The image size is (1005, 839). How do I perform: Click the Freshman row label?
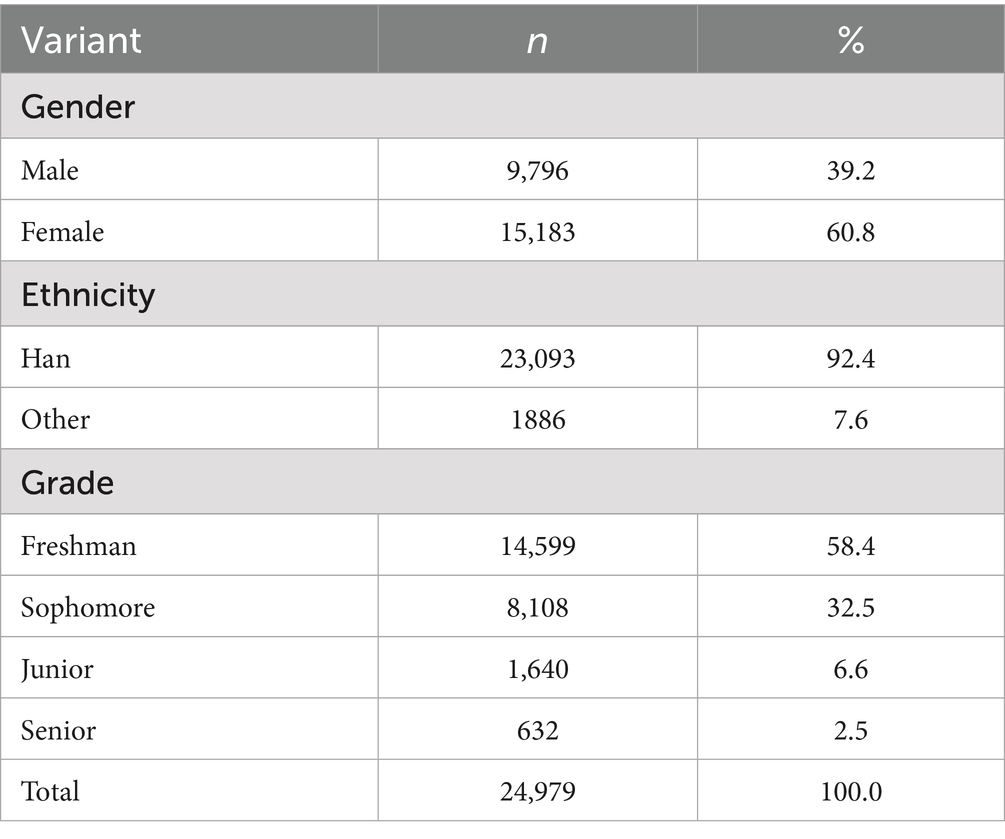point(79,545)
